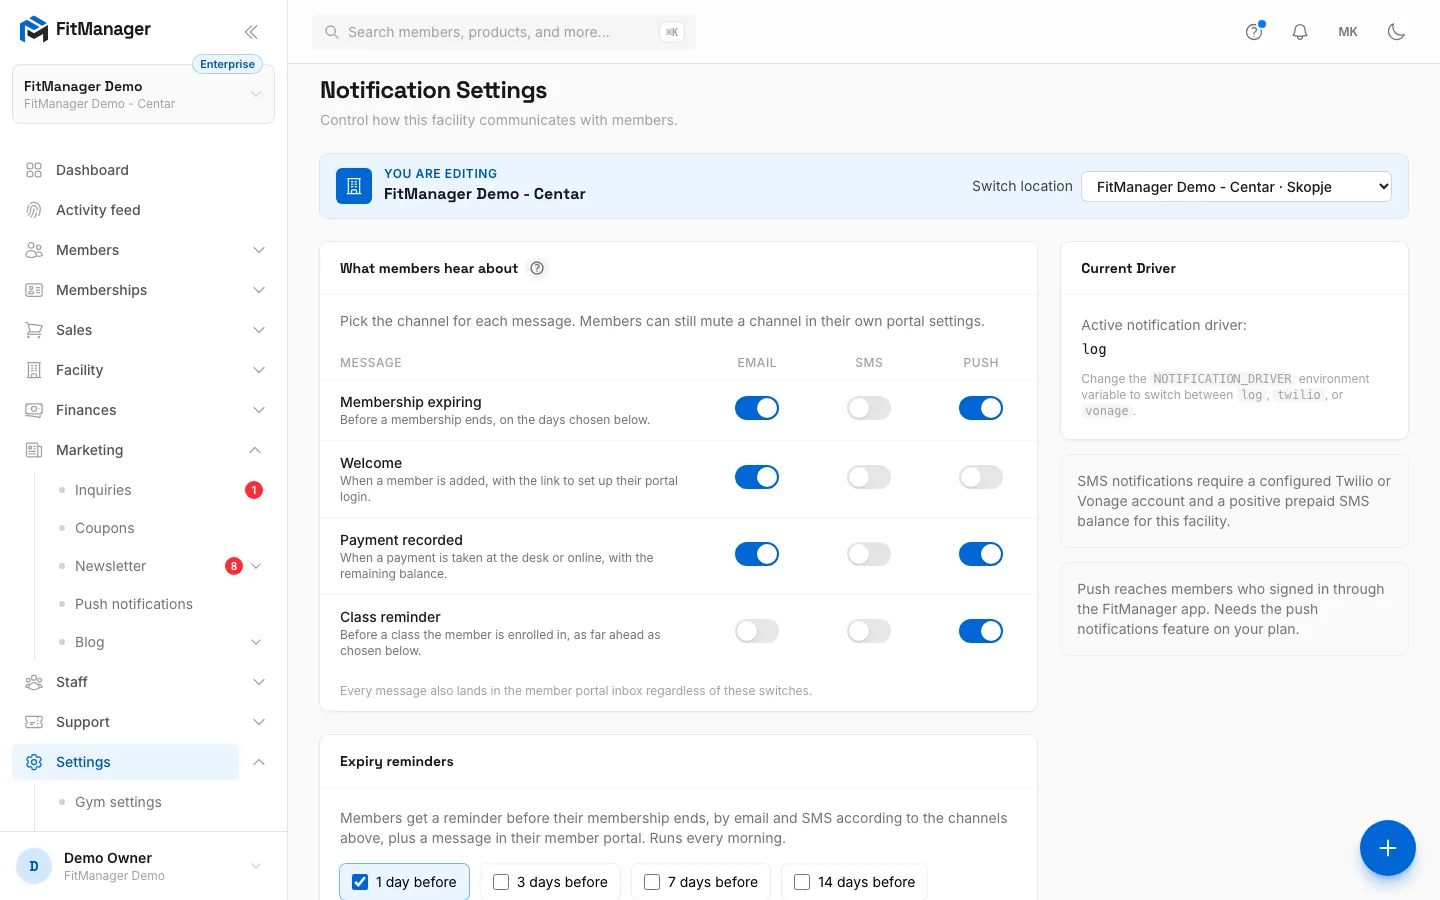Disable Welcome email notification switch
The height and width of the screenshot is (900, 1440).
pos(757,477)
